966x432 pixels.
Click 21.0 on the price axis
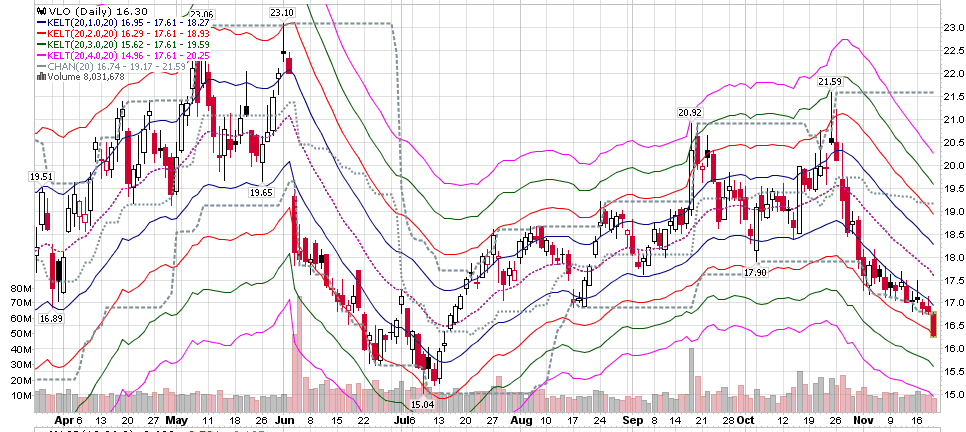tap(954, 120)
